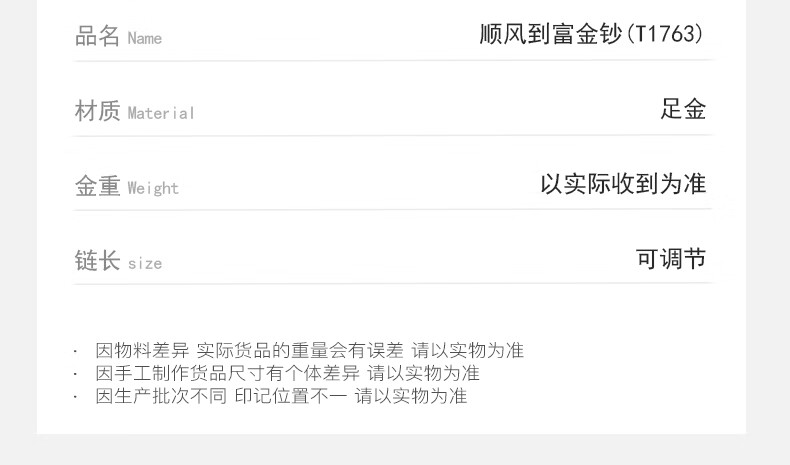This screenshot has width=790, height=465.
Task: Click the text 印记位置不一 in the last note
Action: (291, 396)
